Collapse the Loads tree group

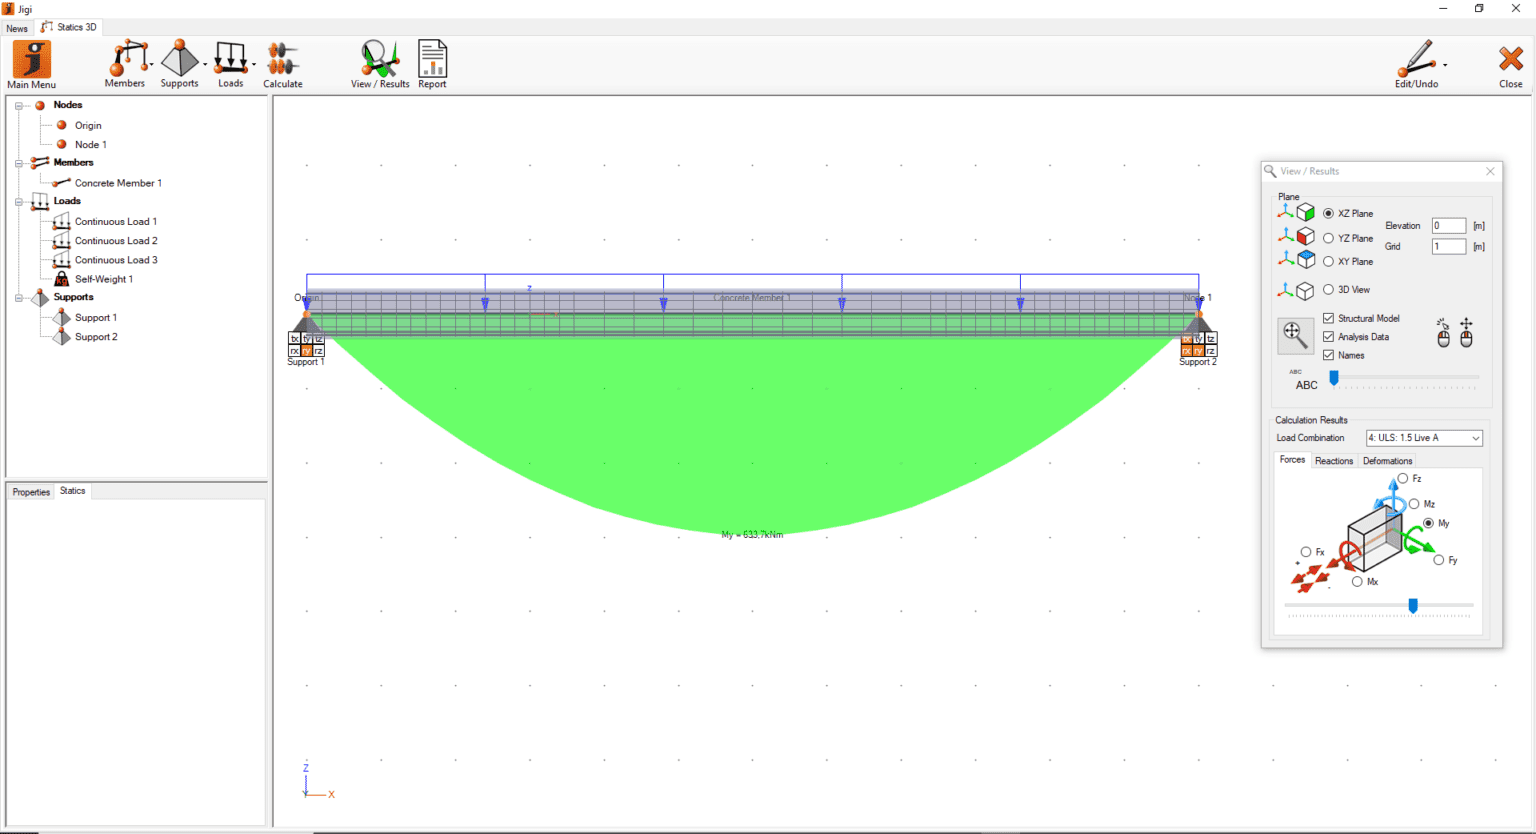(19, 201)
